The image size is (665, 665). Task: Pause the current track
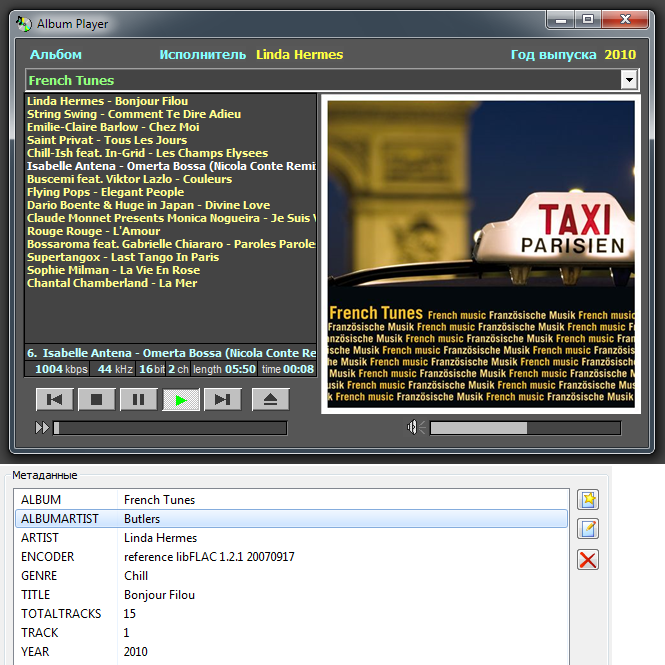click(139, 400)
